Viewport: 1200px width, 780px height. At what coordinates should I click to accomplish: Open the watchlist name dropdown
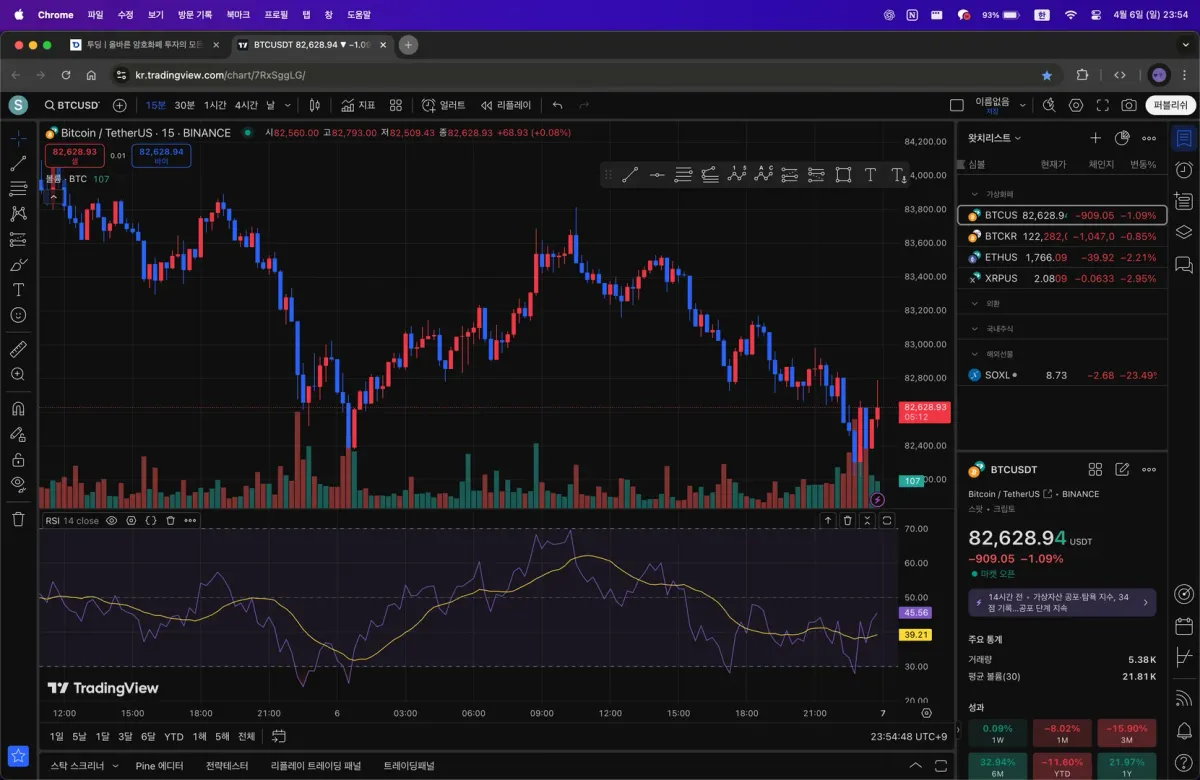coord(995,138)
